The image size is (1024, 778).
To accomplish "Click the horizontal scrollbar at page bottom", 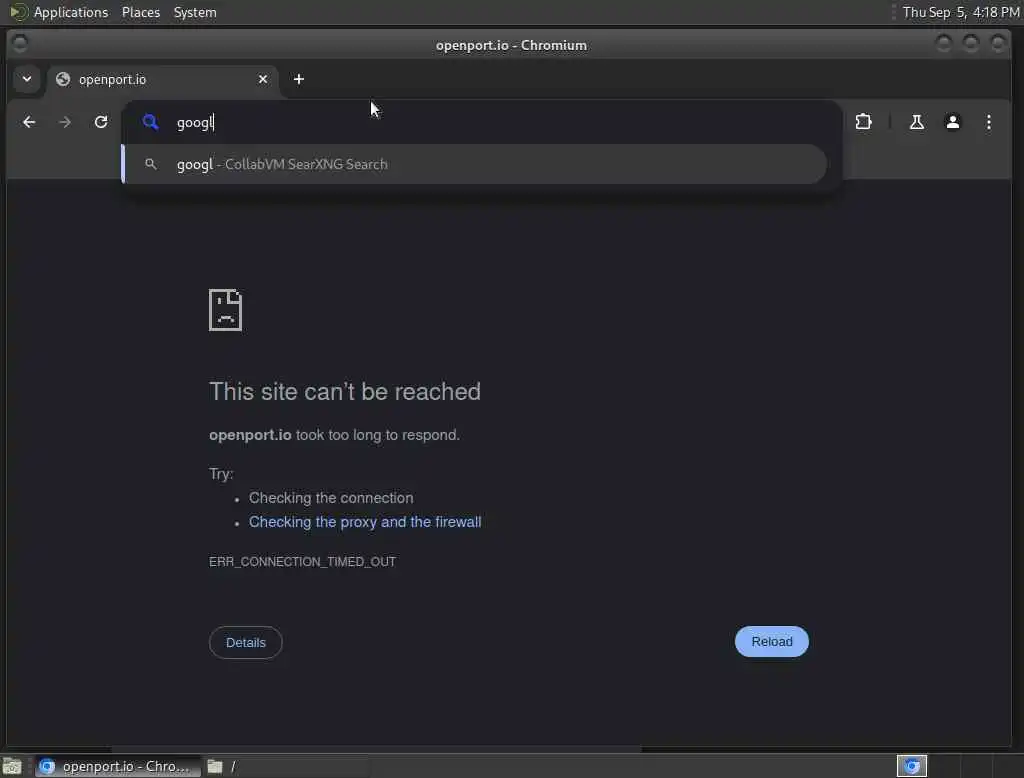I will 376,749.
